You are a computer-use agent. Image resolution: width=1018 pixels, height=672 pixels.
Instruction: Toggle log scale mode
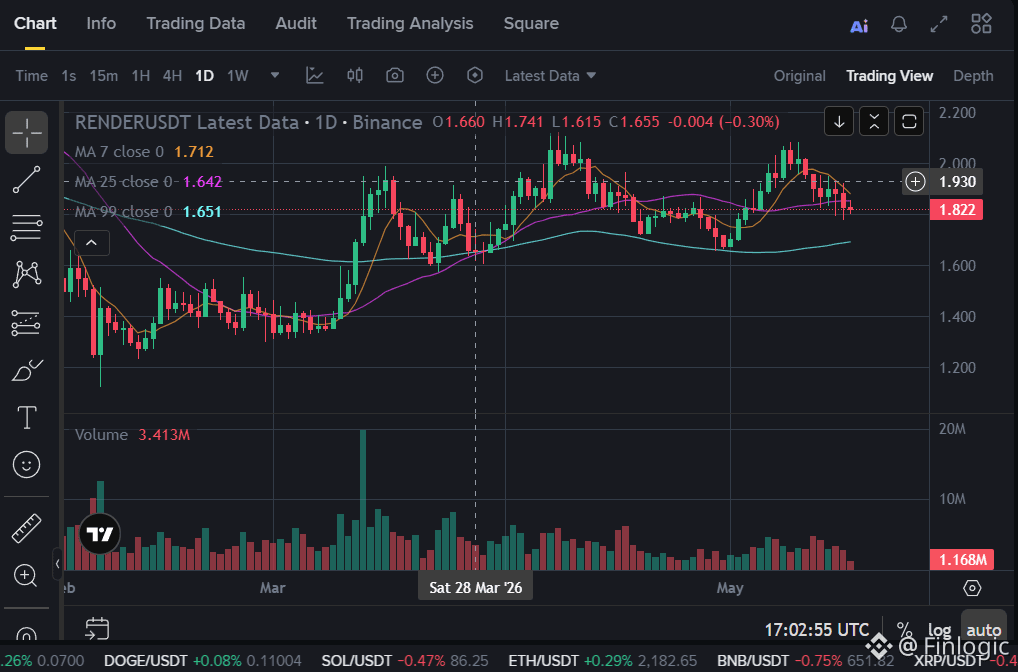[939, 630]
